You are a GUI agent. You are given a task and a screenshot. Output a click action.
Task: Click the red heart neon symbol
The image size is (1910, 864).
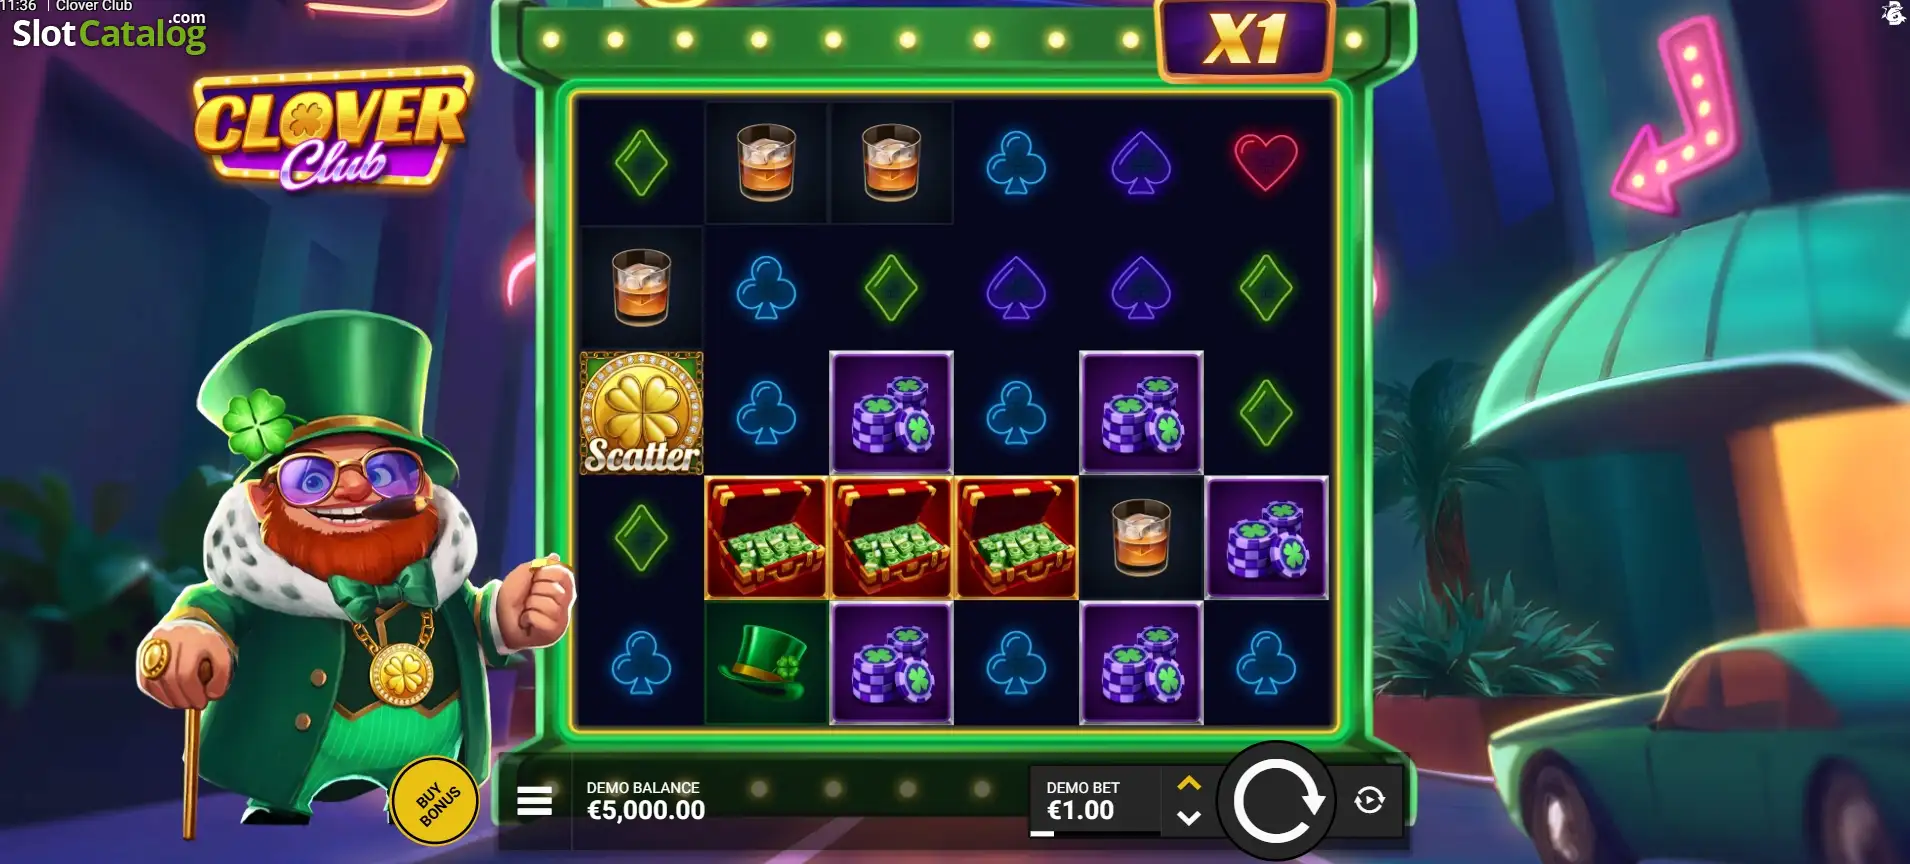1266,162
